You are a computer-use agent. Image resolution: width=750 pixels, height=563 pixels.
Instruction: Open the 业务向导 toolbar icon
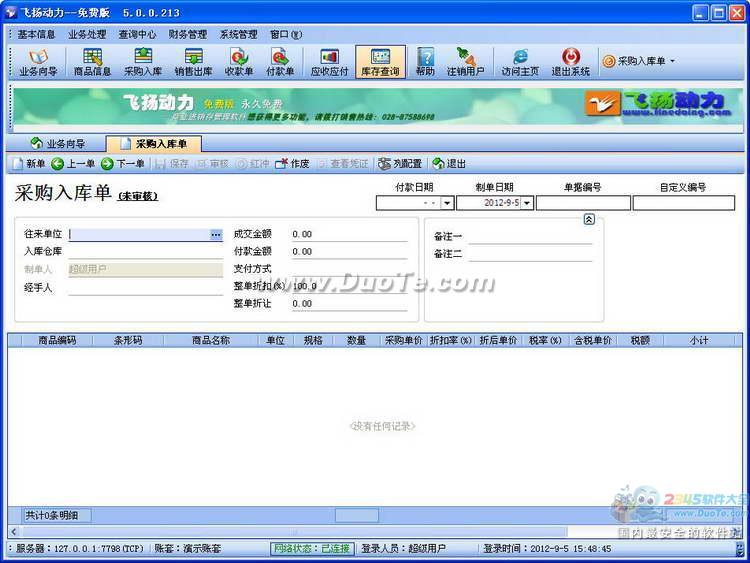[38, 62]
